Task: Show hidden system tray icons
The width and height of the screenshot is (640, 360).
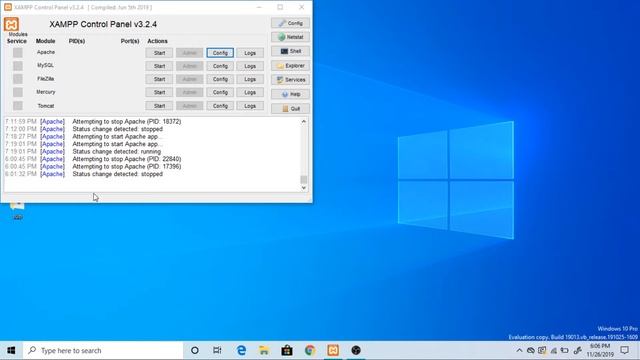Action: pyautogui.click(x=519, y=350)
